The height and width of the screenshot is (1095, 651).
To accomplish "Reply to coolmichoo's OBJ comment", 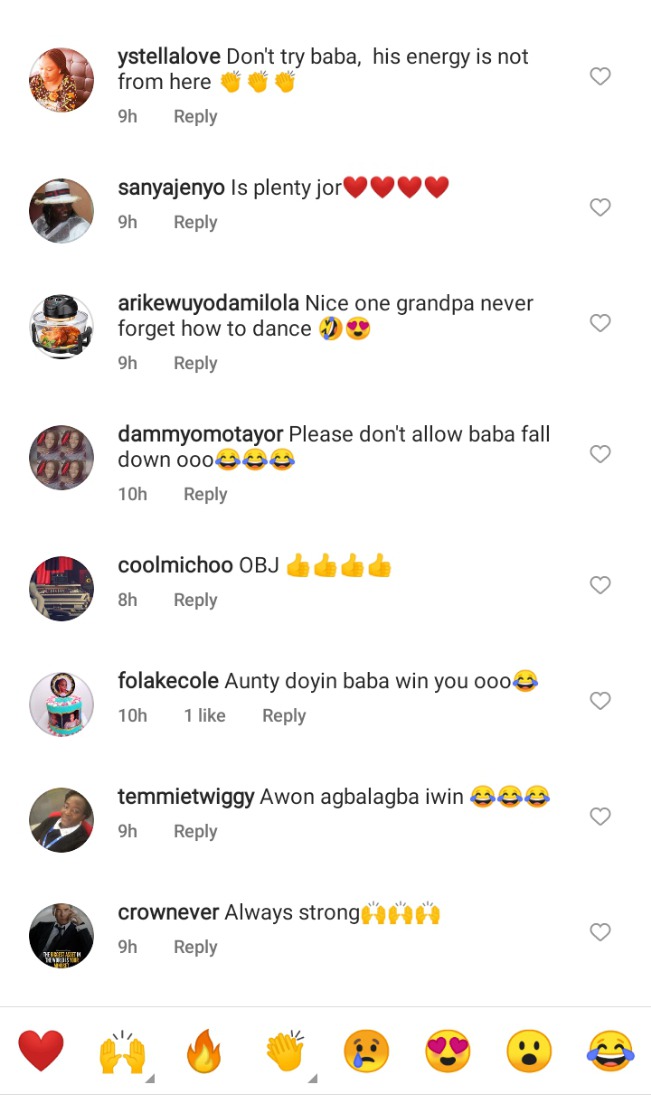I will pyautogui.click(x=195, y=600).
